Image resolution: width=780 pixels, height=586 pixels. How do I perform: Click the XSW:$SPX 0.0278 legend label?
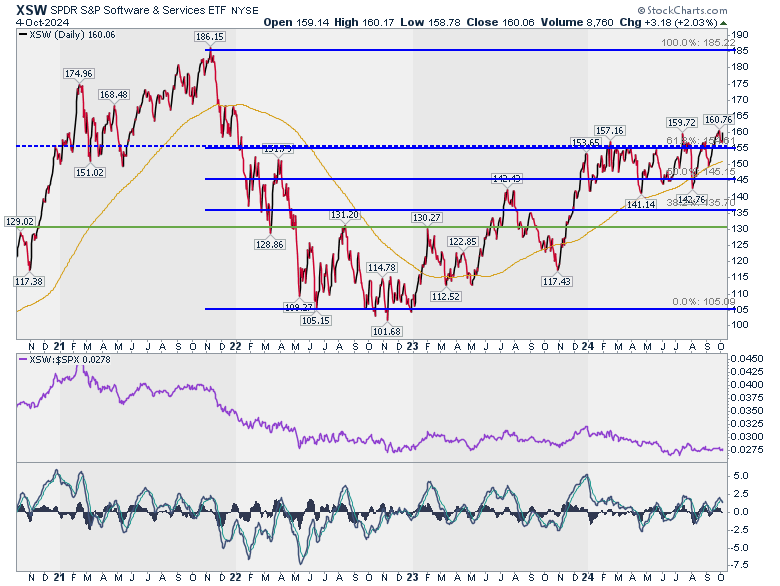pos(70,359)
